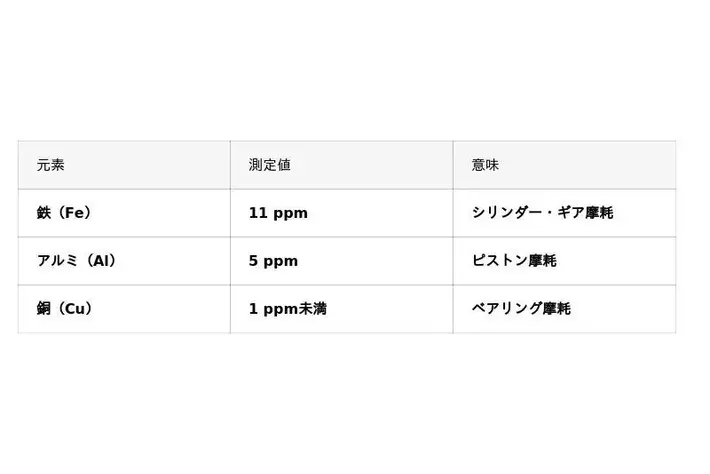Click the シリンダー・ギア摩耗 cell
This screenshot has width=710, height=474.
click(x=542, y=213)
